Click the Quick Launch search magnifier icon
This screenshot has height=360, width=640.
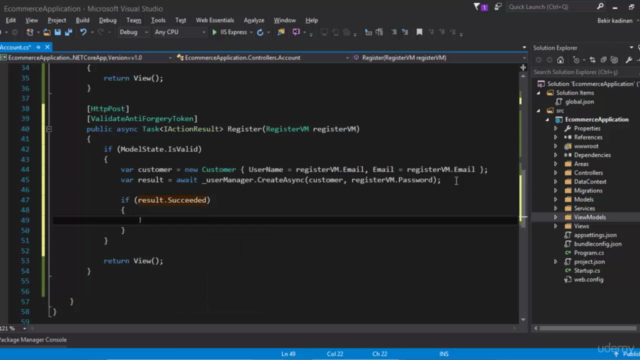(x=600, y=7)
